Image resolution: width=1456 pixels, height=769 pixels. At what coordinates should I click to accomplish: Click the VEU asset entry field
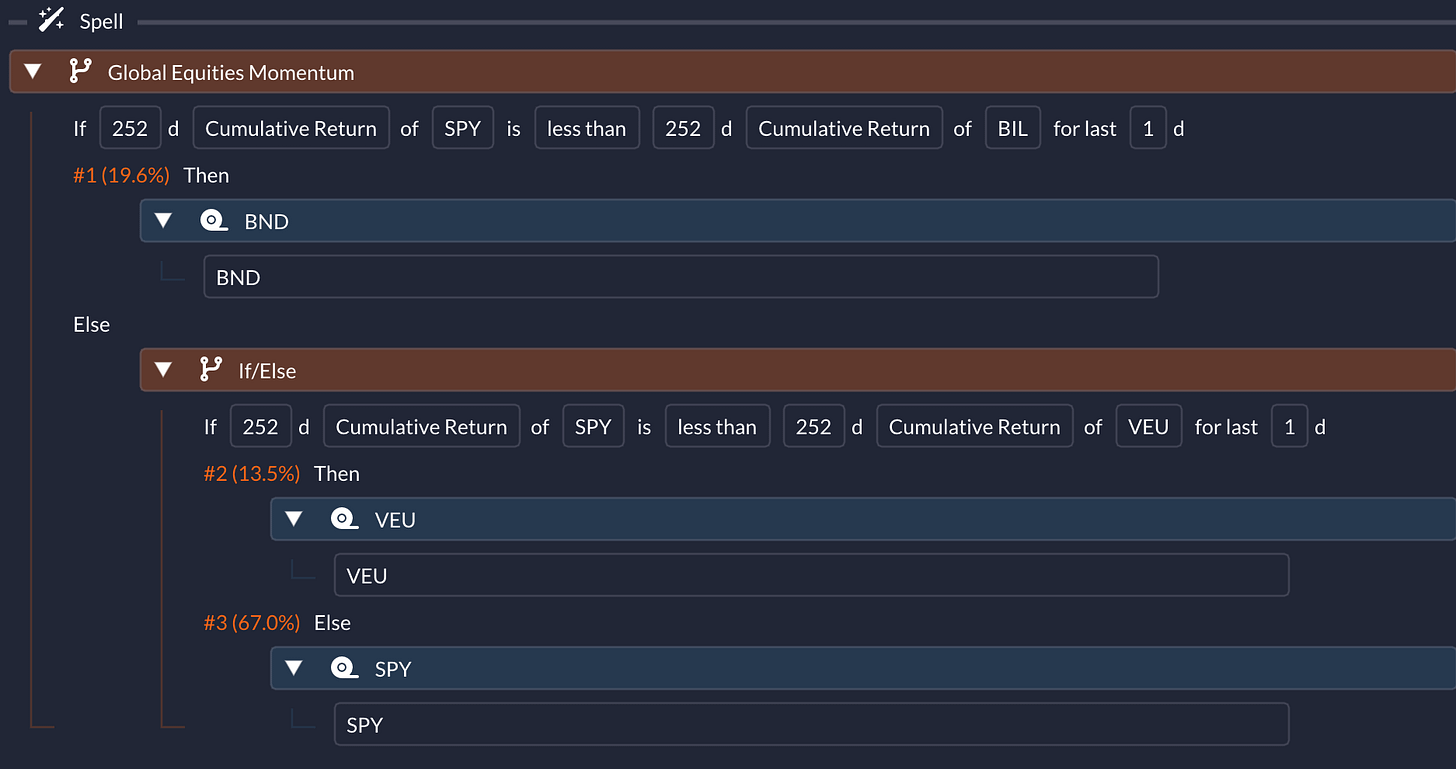[x=811, y=575]
